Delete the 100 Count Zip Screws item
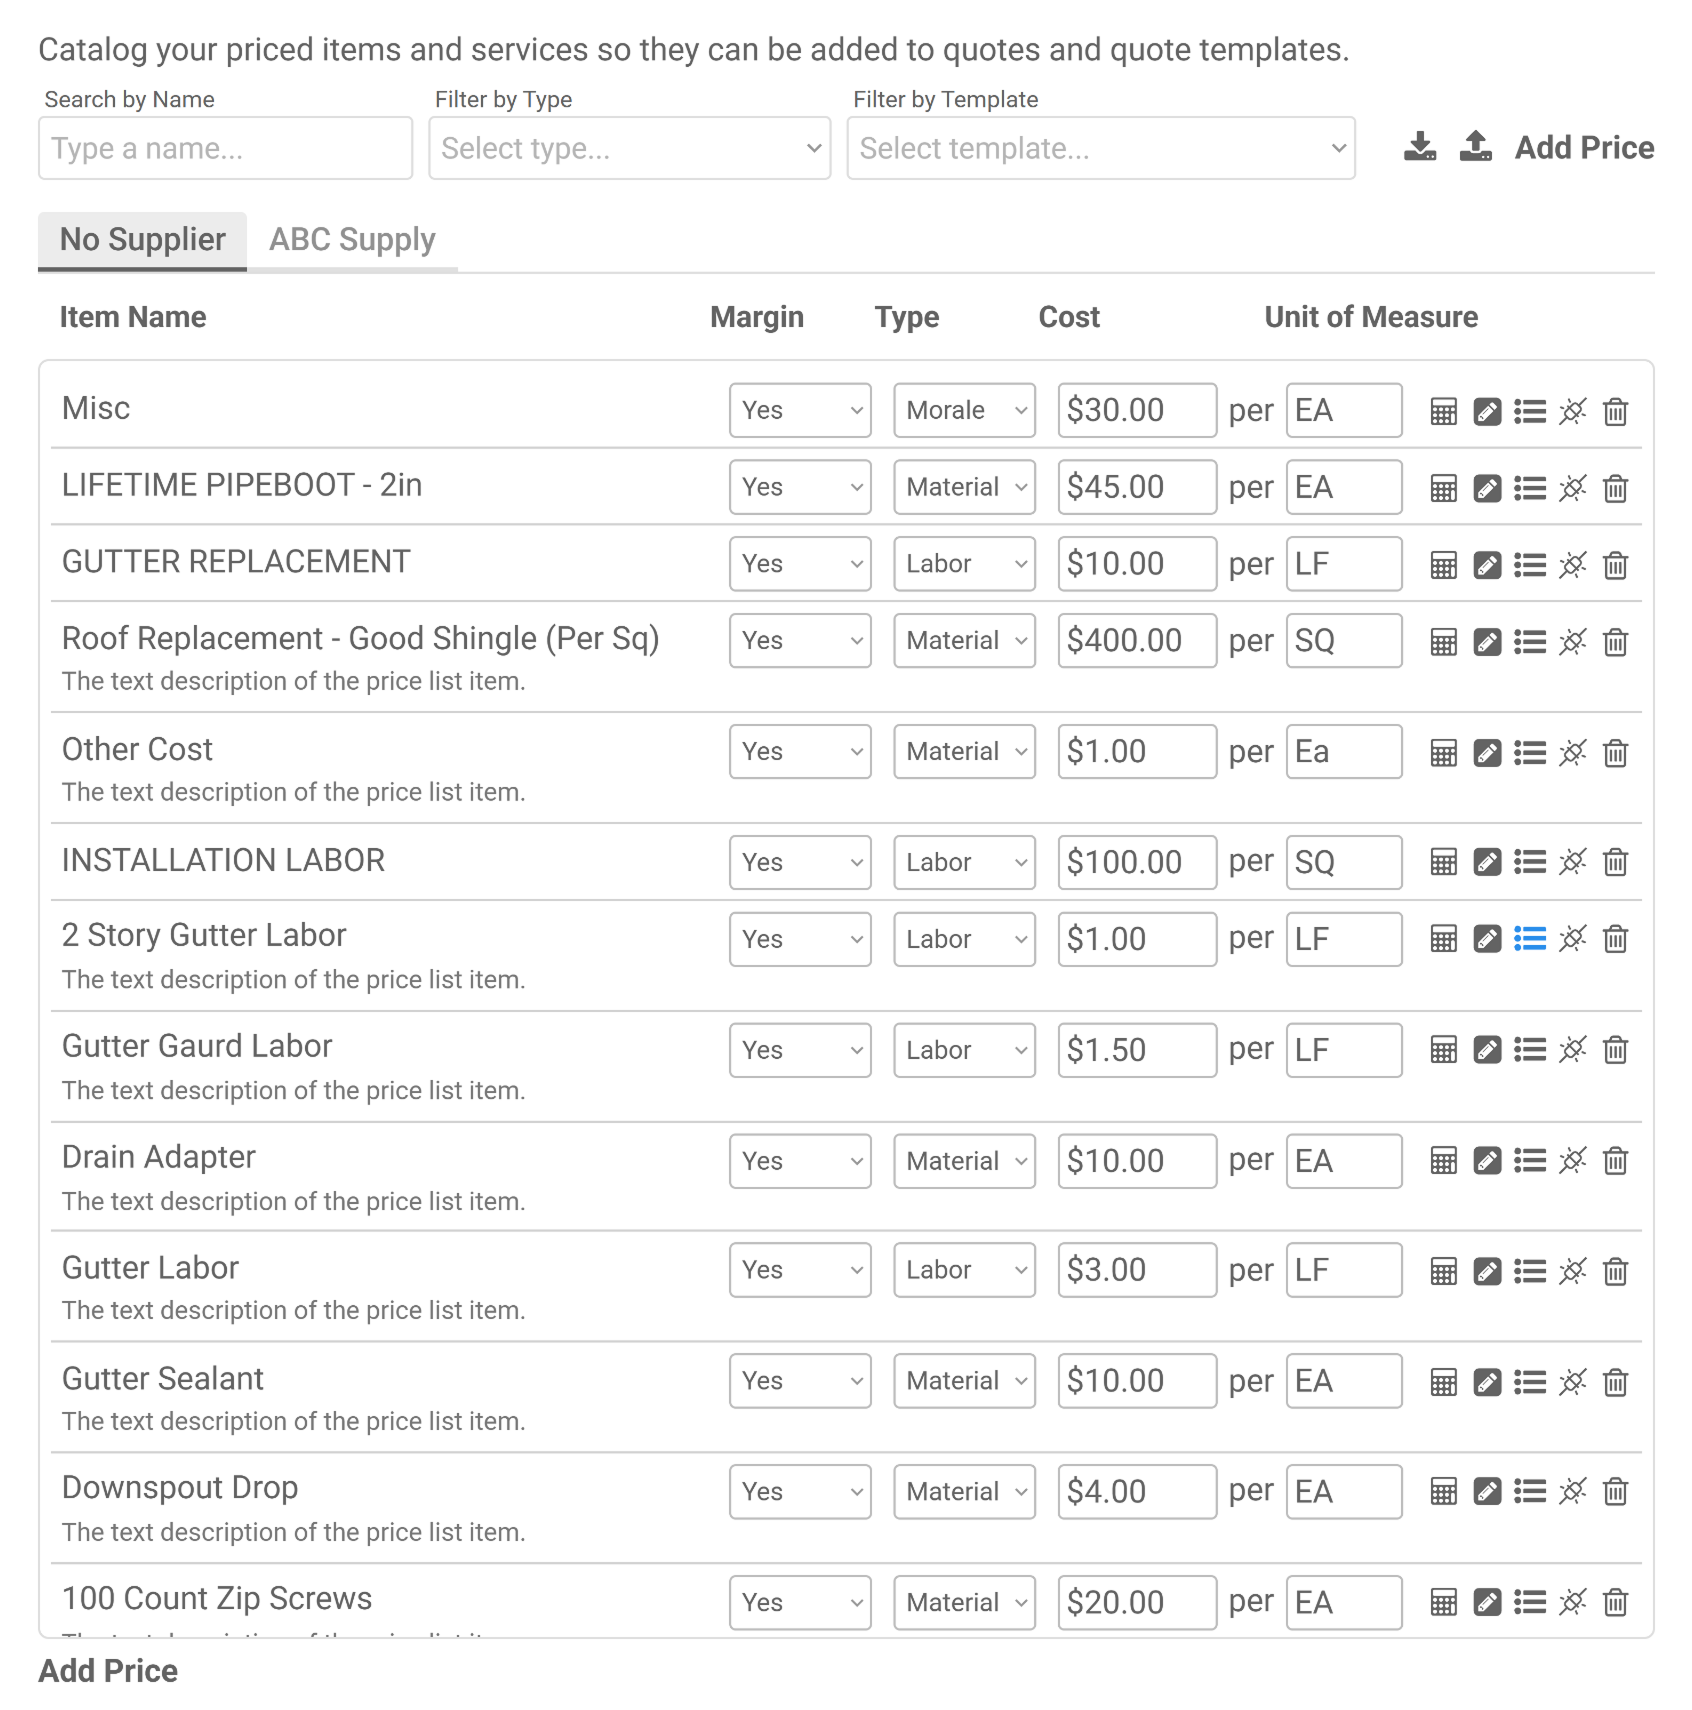 pos(1615,1603)
